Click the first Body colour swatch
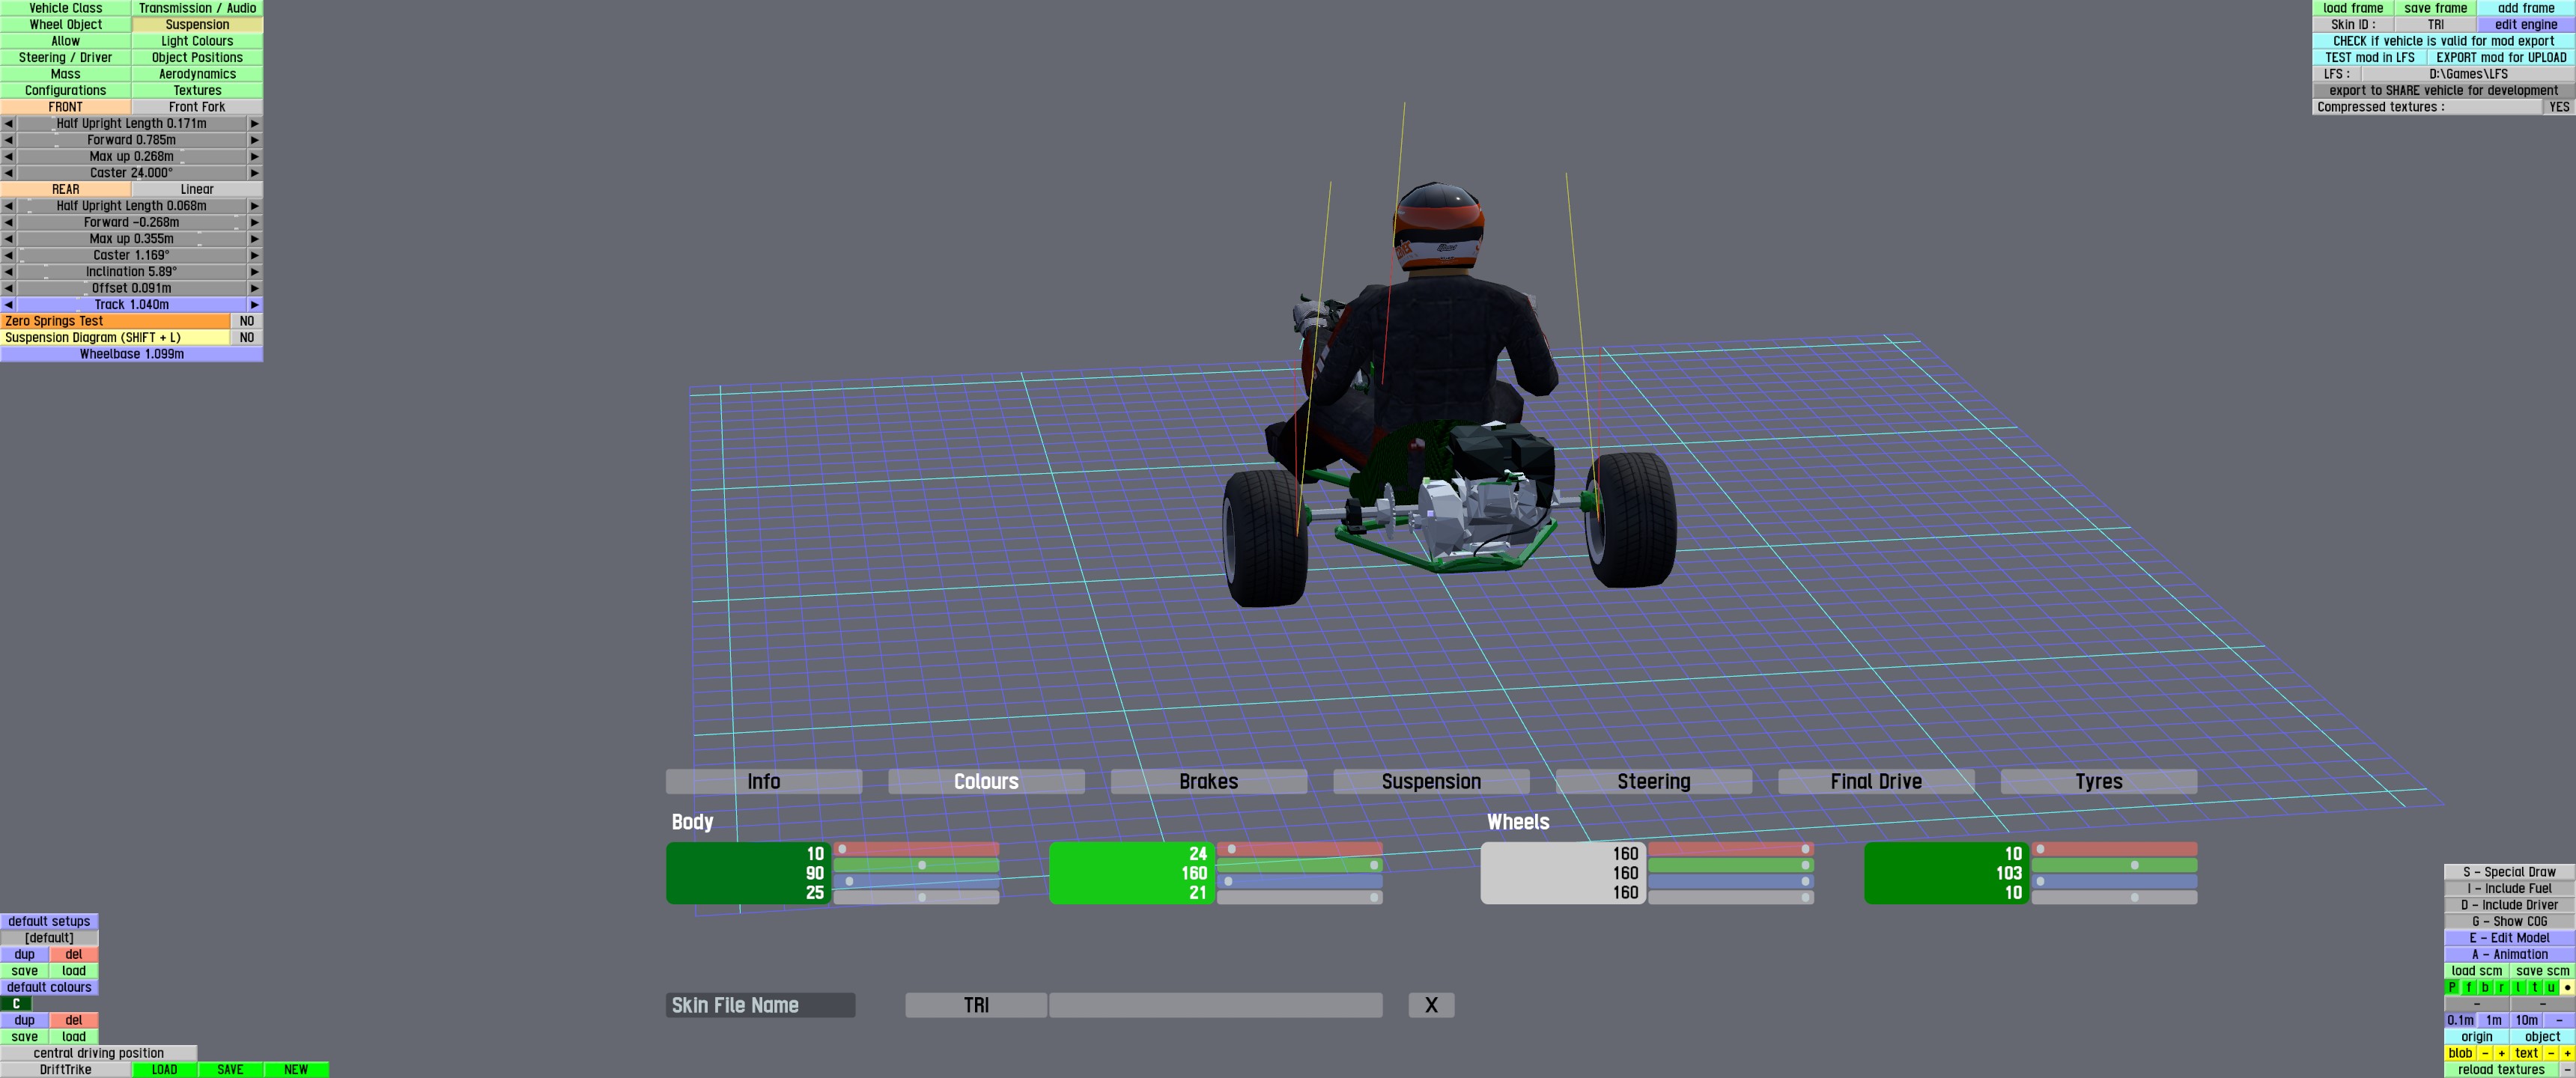The height and width of the screenshot is (1078, 2576). tap(747, 873)
